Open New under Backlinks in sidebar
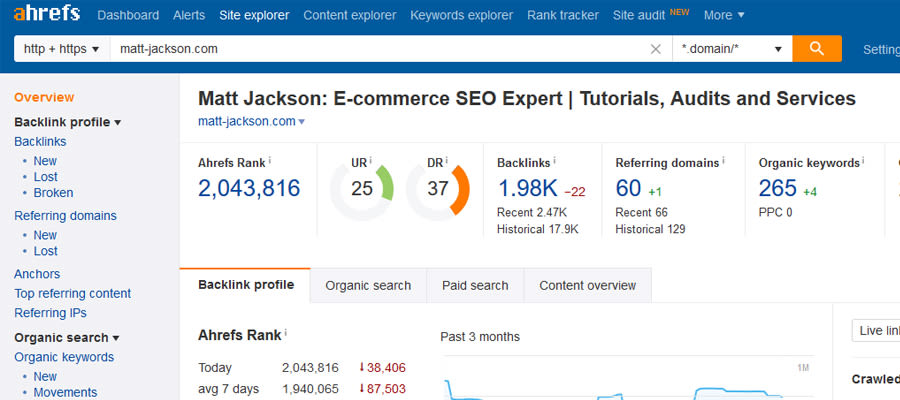Screen dimensions: 900x400 coord(45,161)
